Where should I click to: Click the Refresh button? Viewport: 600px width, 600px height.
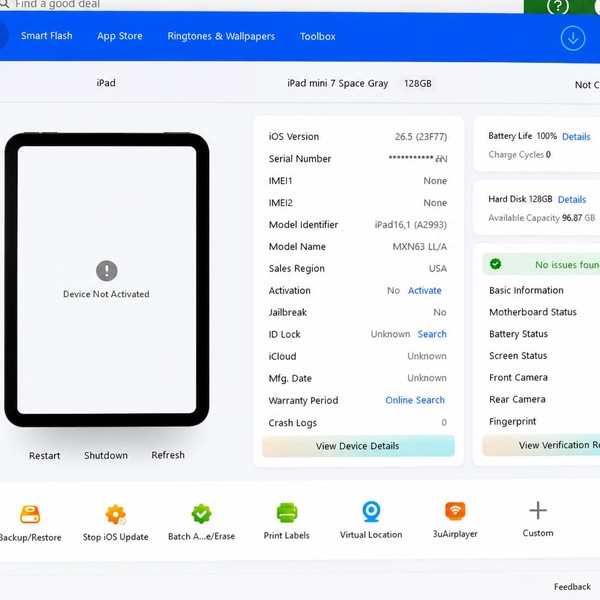pyautogui.click(x=168, y=455)
